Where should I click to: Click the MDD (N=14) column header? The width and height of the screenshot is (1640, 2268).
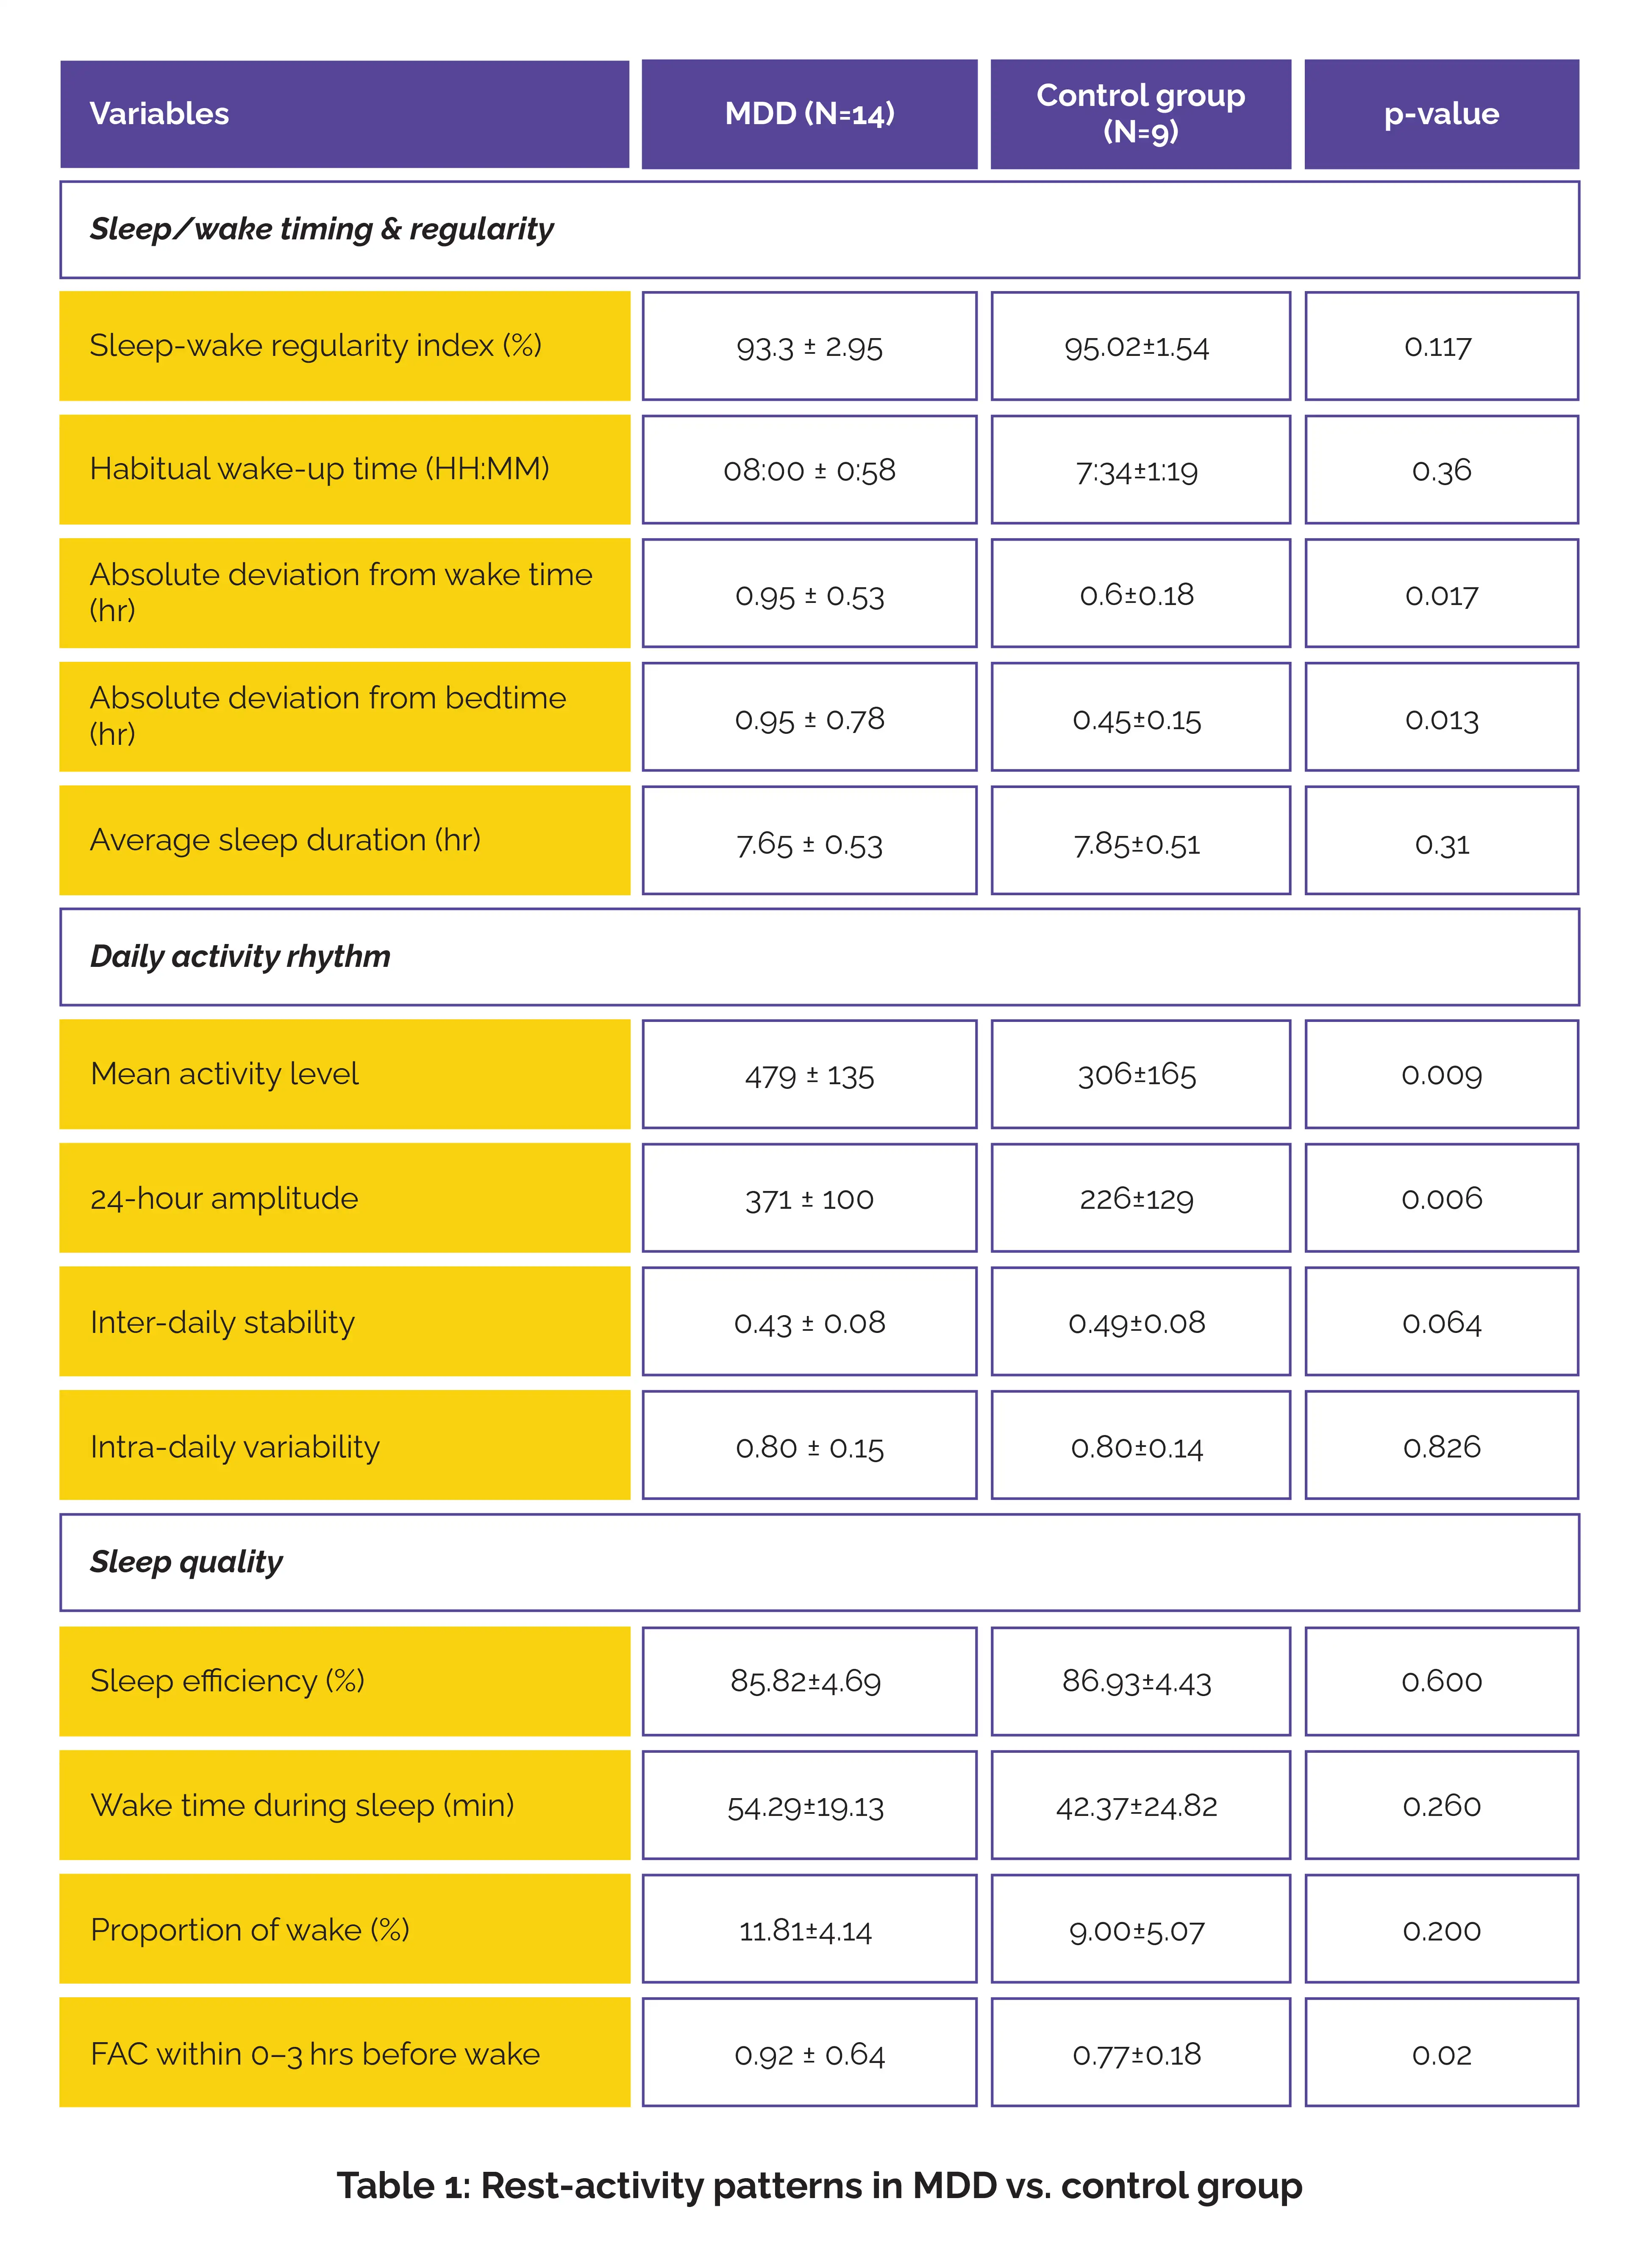809,114
